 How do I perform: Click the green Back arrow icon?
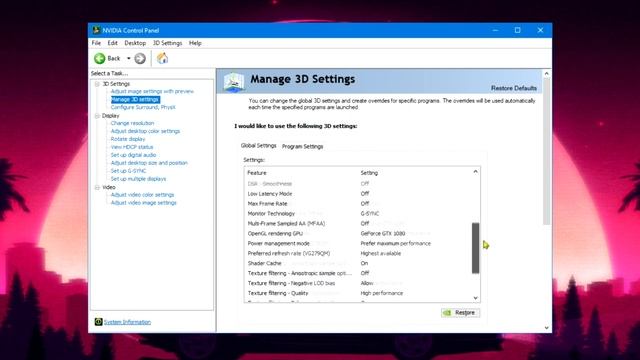[x=100, y=58]
